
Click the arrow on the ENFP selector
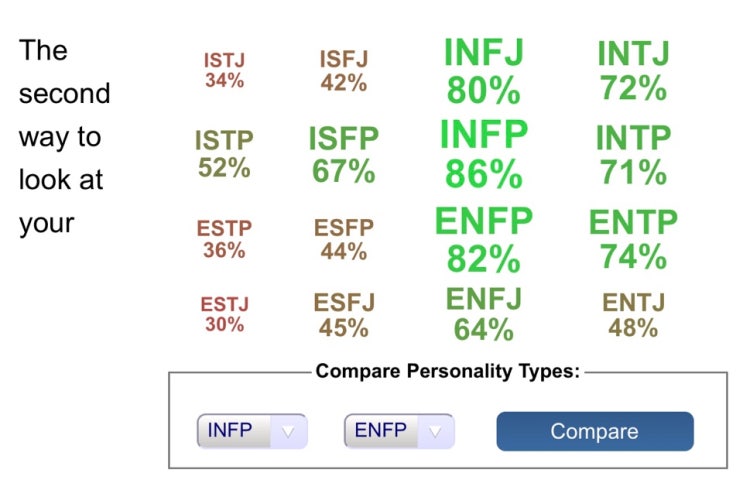point(435,432)
